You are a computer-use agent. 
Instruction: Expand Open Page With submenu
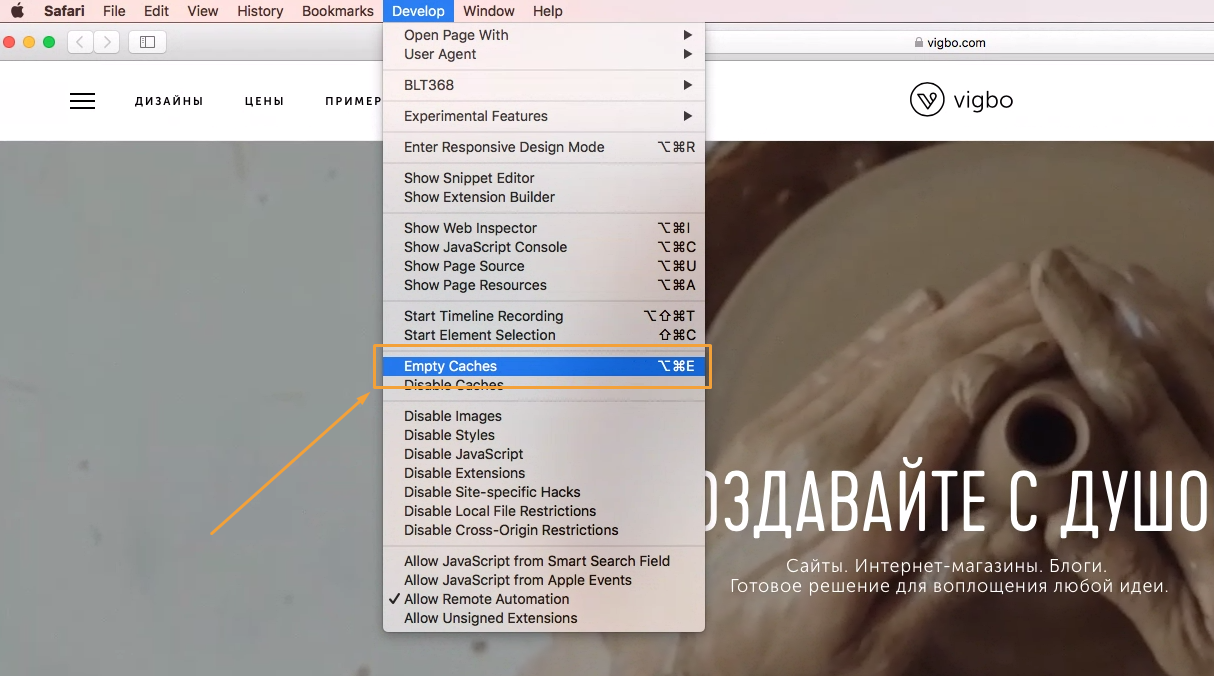[x=544, y=35]
